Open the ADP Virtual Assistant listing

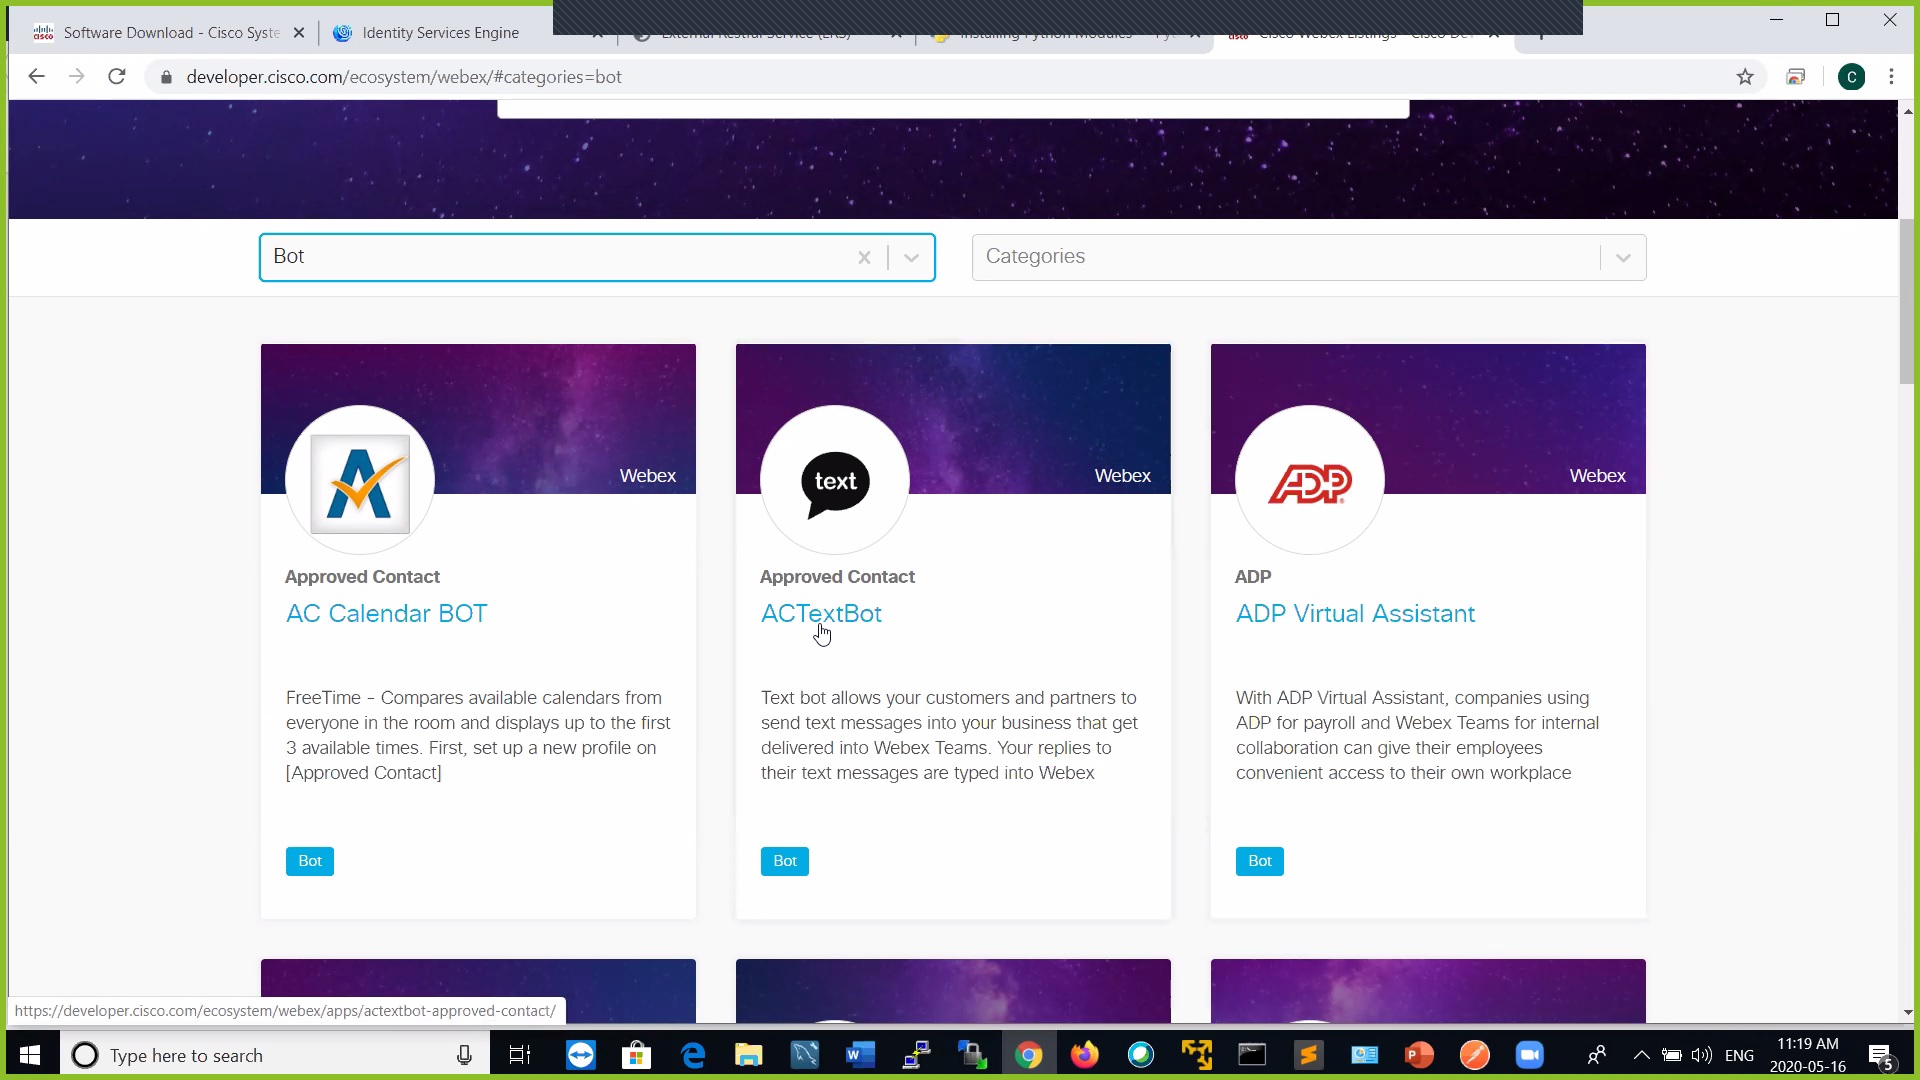1355,613
